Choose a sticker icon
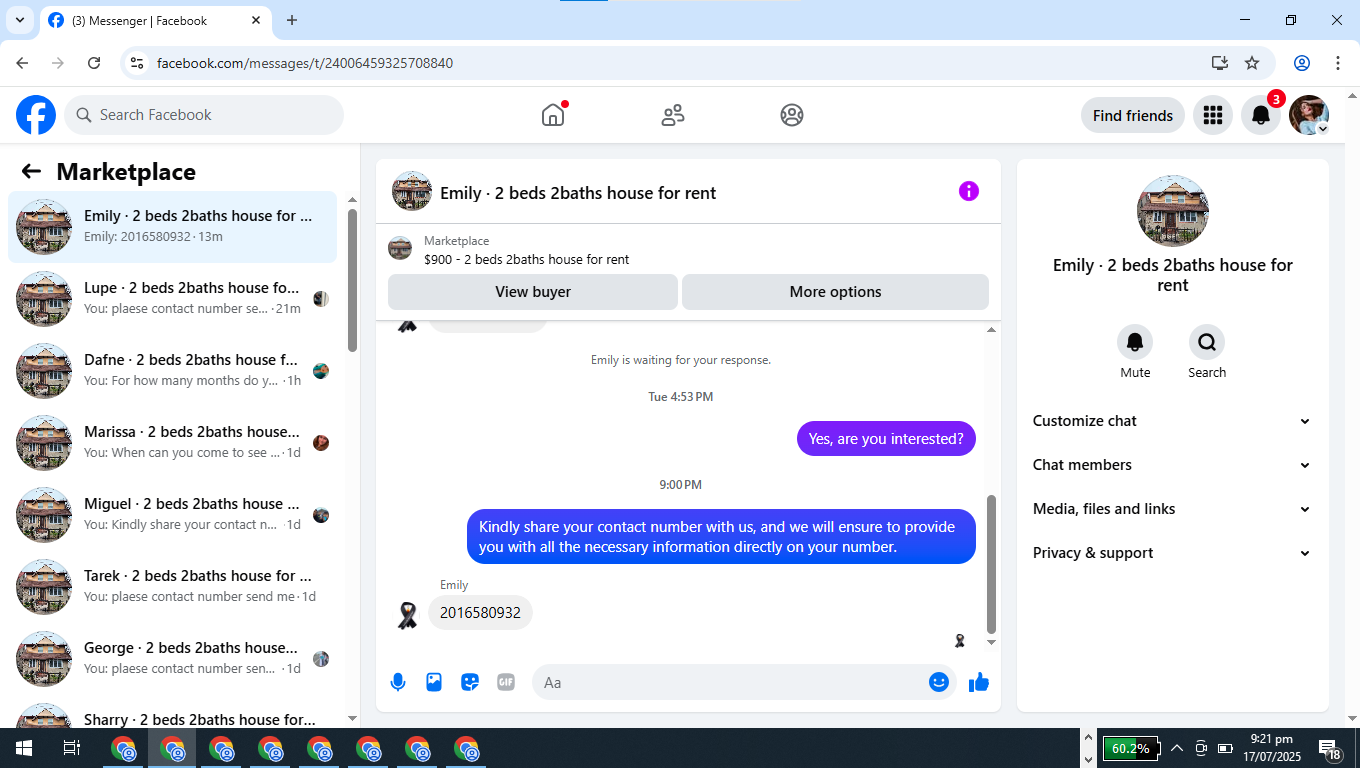Image resolution: width=1360 pixels, height=768 pixels. [x=470, y=682]
